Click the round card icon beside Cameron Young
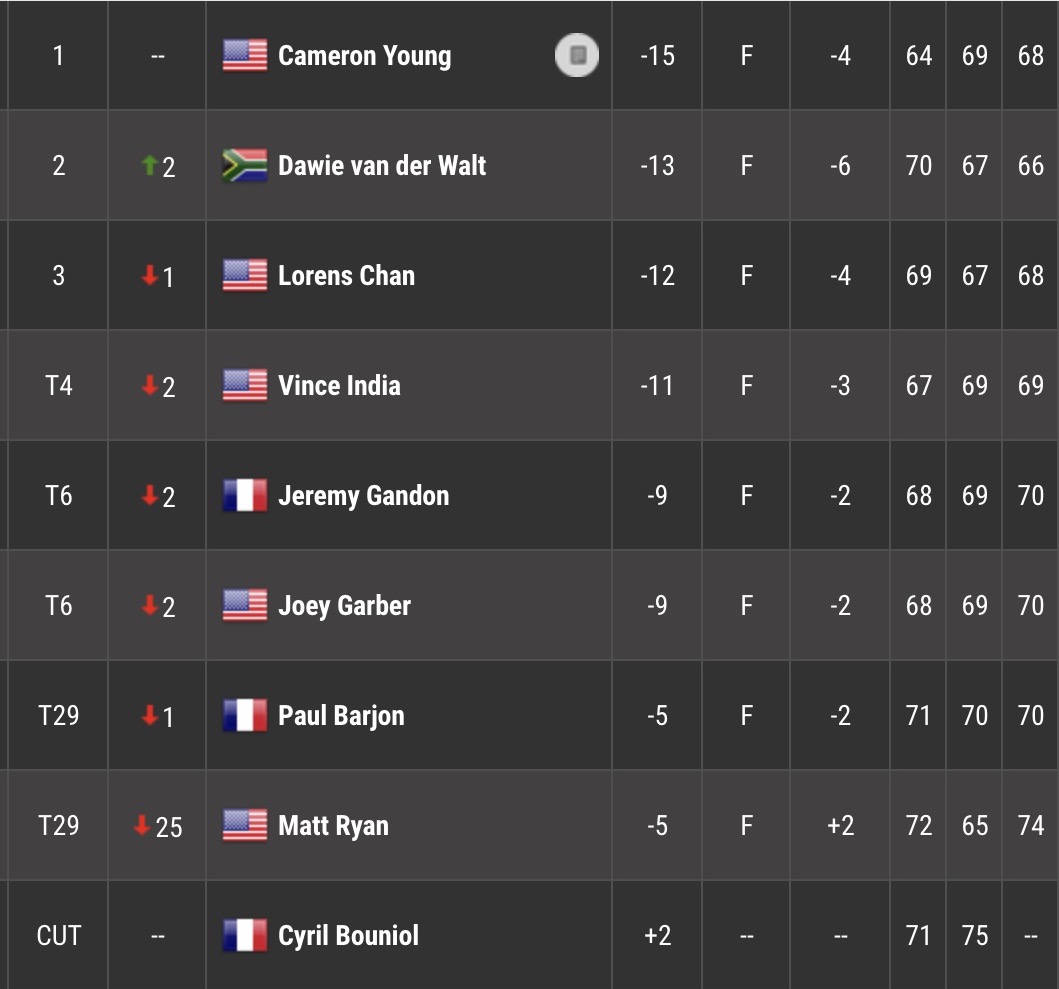 tap(577, 56)
